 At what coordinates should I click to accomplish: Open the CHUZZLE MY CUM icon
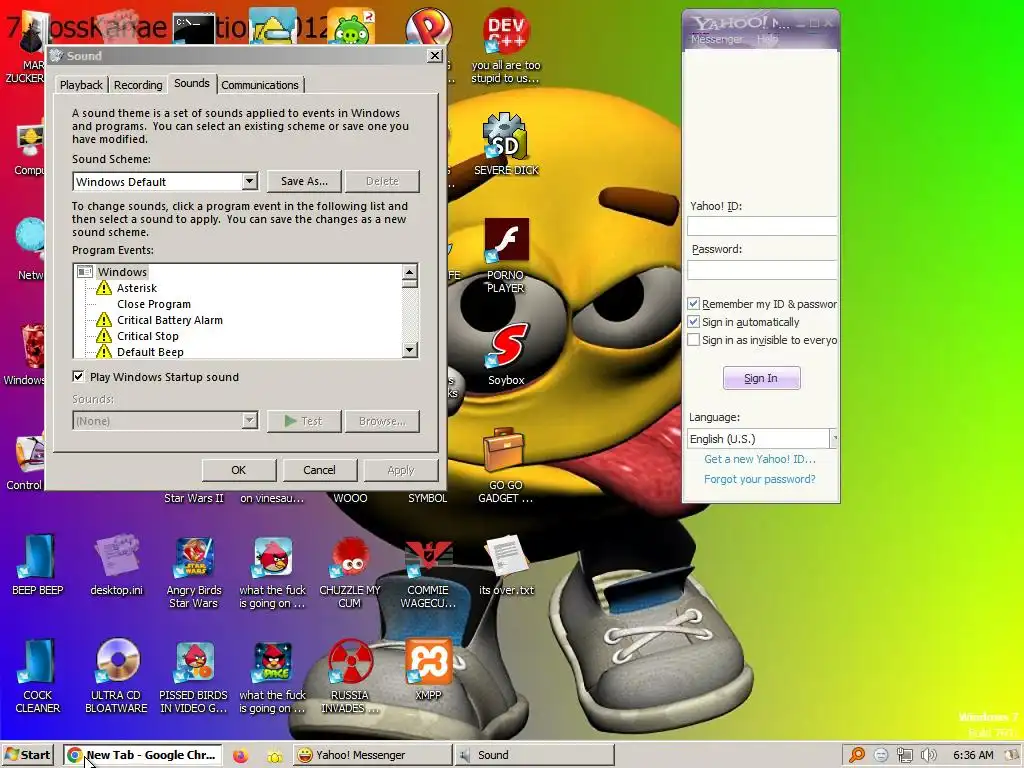(350, 556)
